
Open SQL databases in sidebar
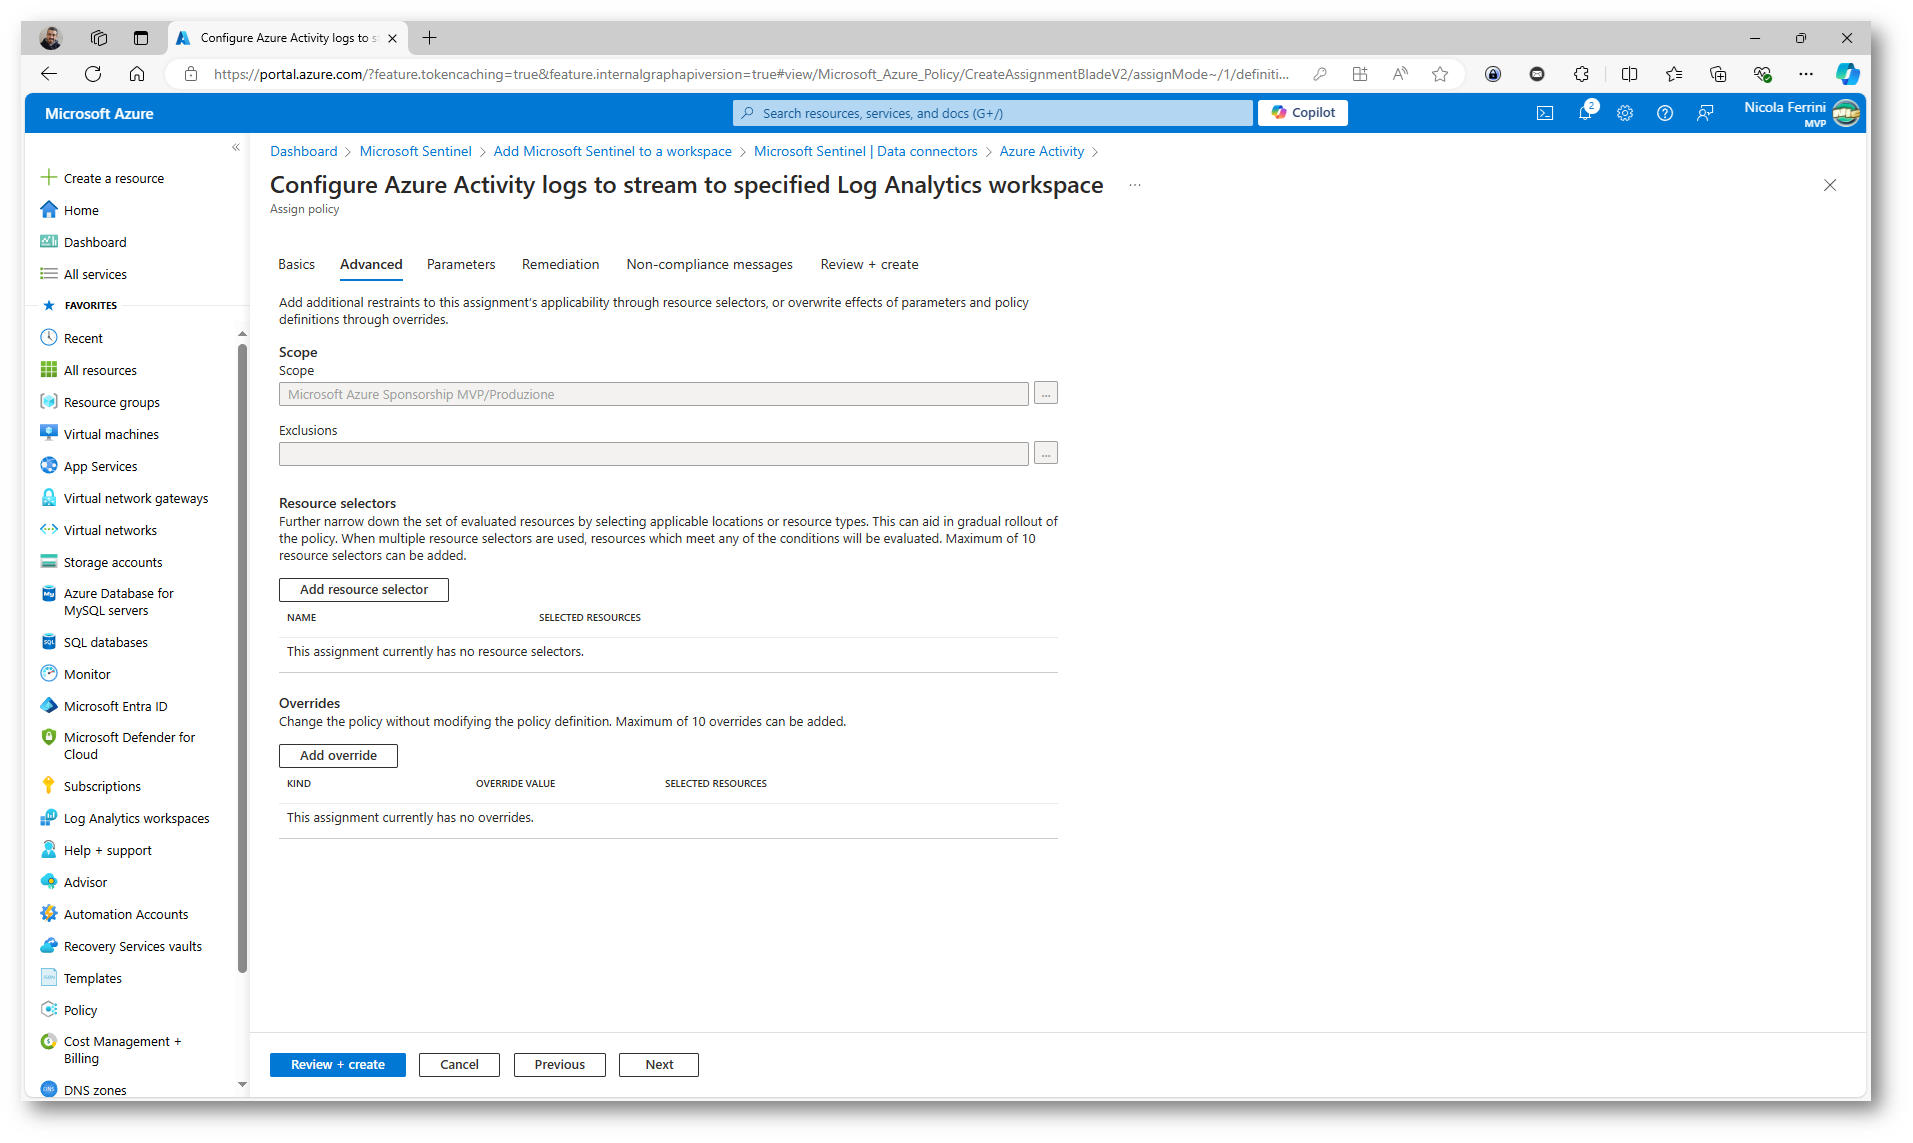105,642
